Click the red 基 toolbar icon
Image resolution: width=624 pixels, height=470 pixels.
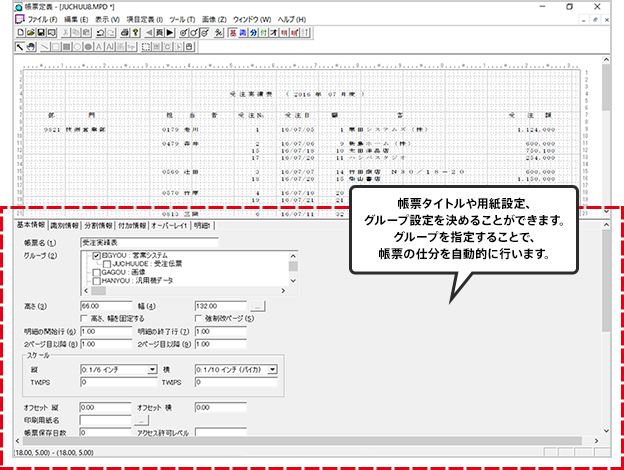coord(231,33)
